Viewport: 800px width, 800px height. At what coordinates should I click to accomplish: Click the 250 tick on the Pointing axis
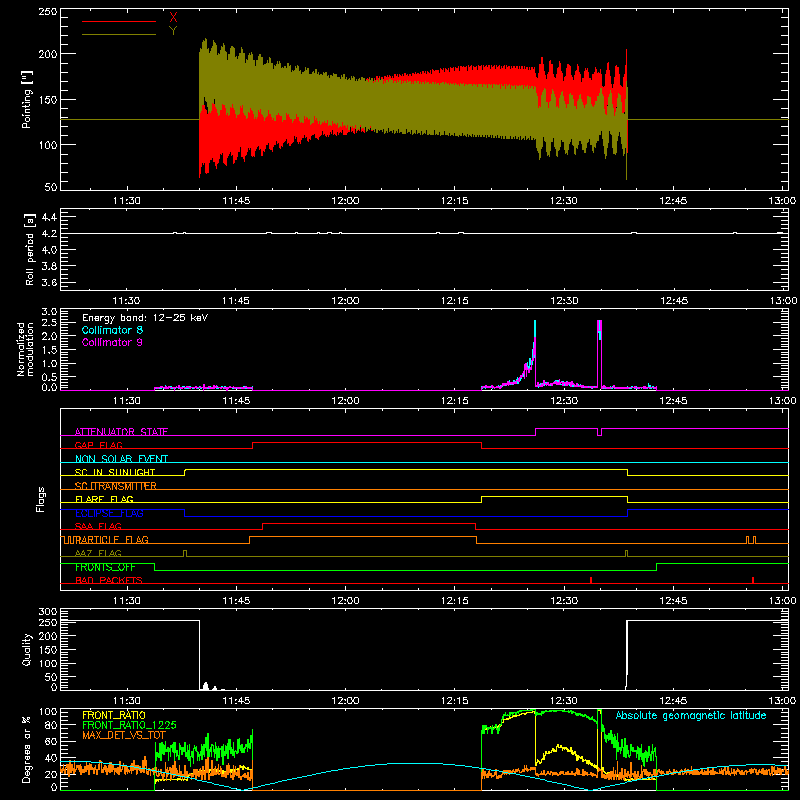pyautogui.click(x=47, y=11)
